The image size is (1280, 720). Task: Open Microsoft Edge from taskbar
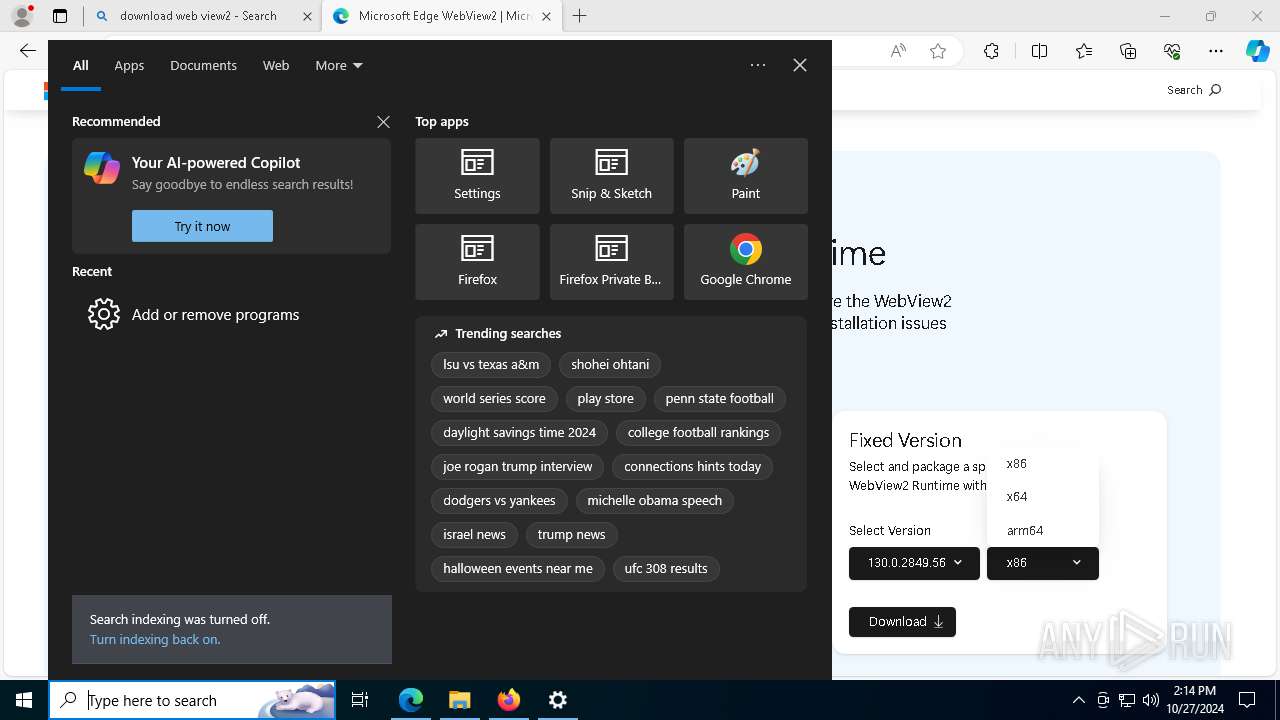click(x=411, y=700)
